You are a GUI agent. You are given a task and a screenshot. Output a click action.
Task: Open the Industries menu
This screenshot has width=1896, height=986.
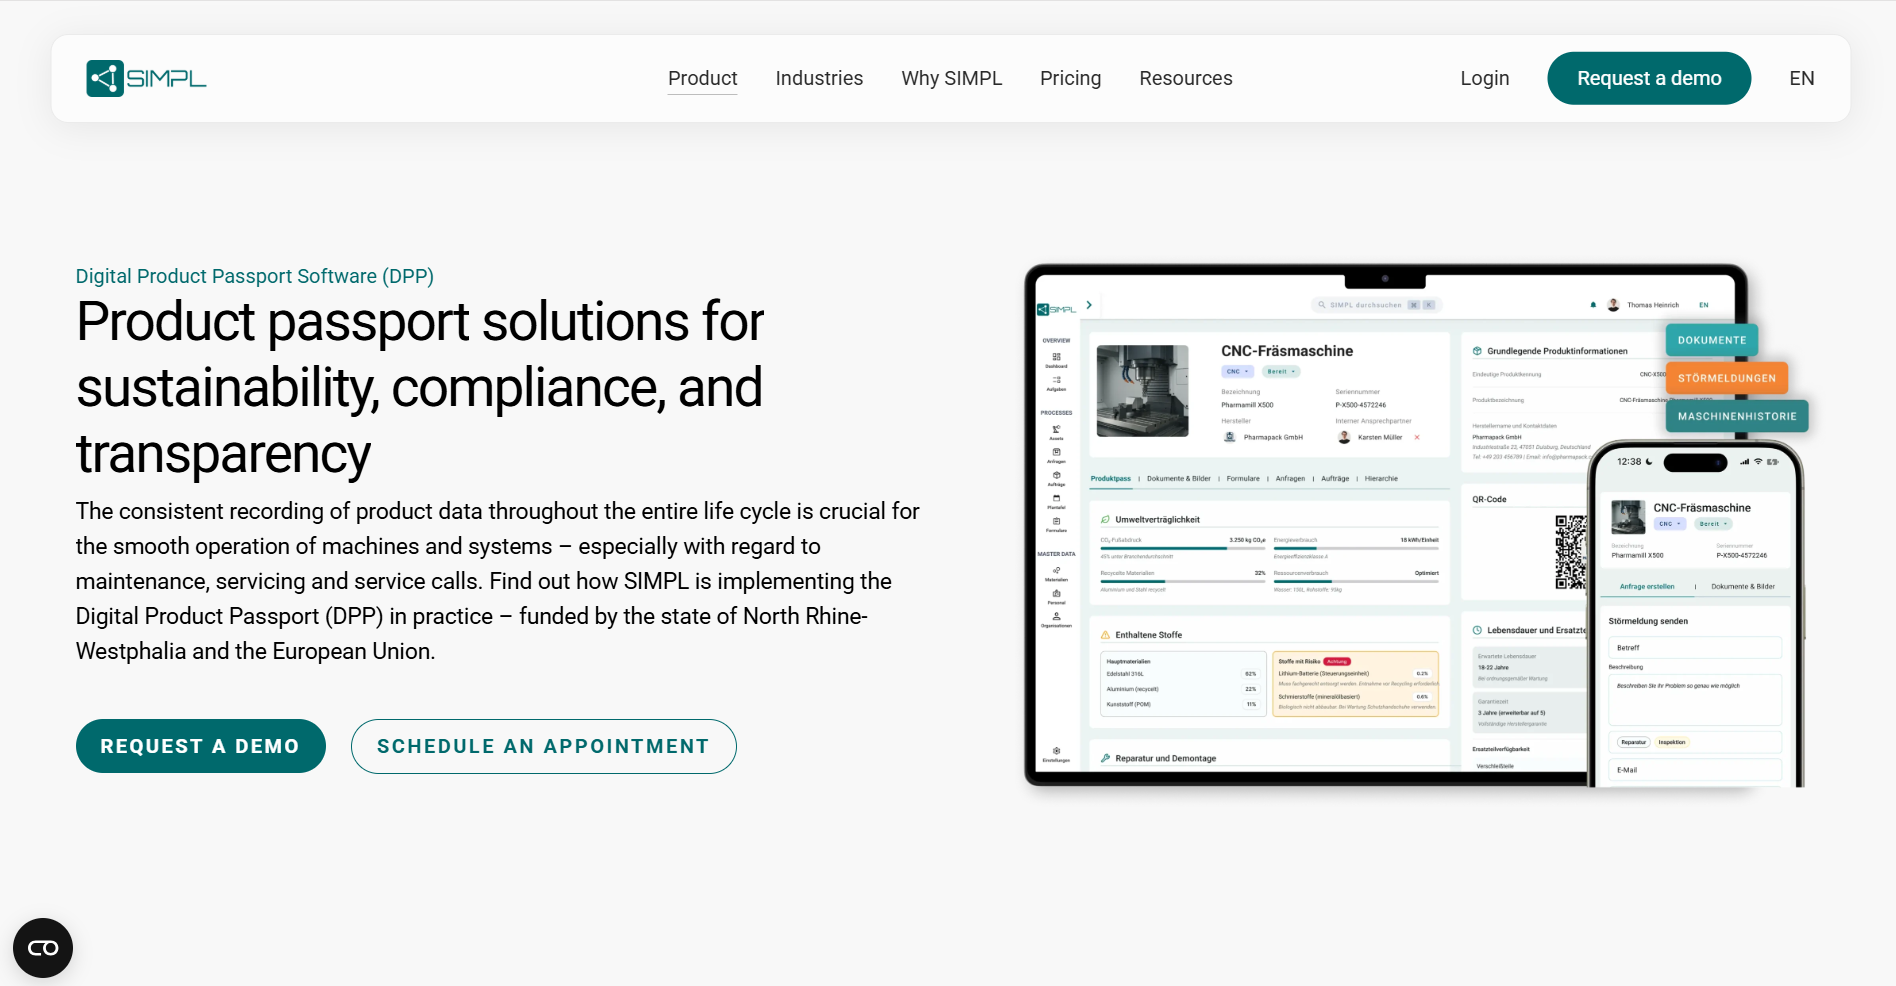click(x=819, y=78)
